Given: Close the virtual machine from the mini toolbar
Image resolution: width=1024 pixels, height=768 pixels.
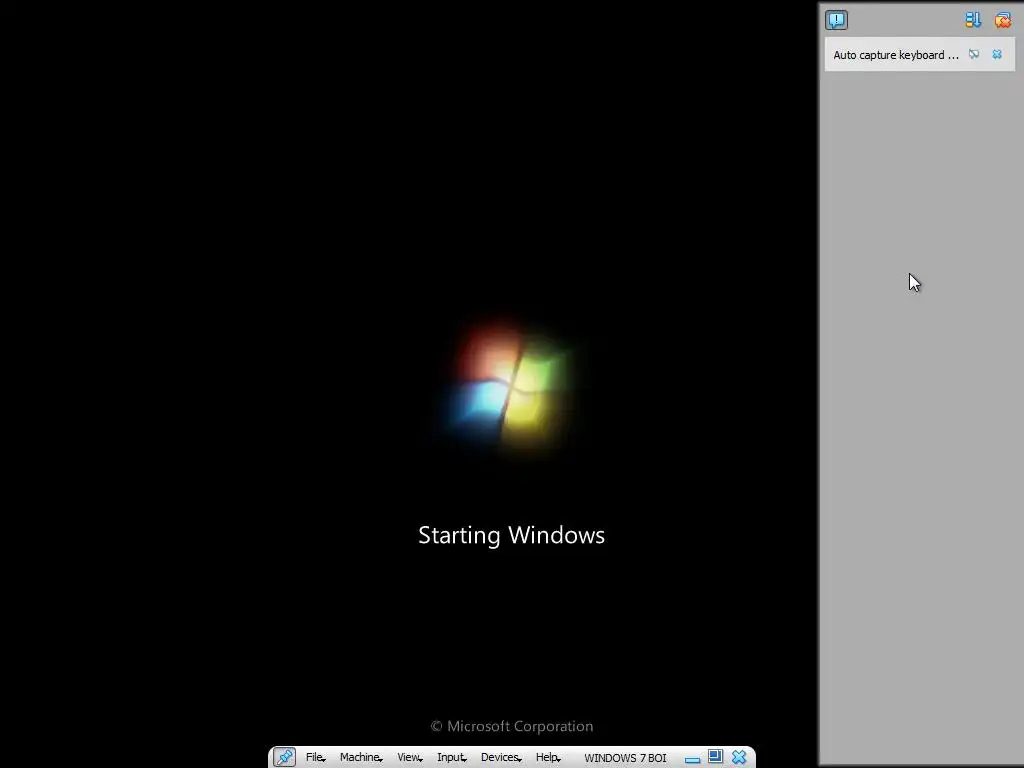Looking at the screenshot, I should pyautogui.click(x=739, y=757).
